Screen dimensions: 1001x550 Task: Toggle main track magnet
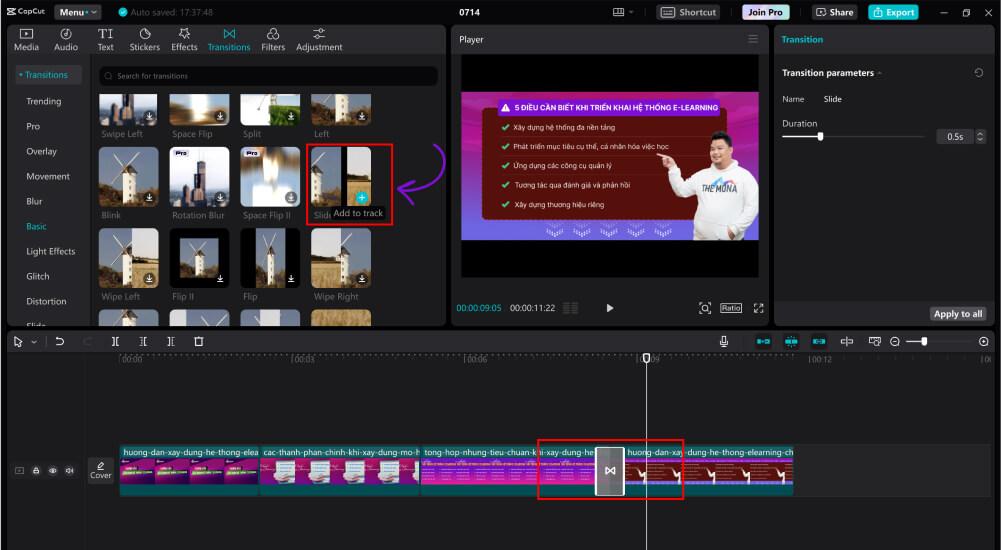click(763, 342)
